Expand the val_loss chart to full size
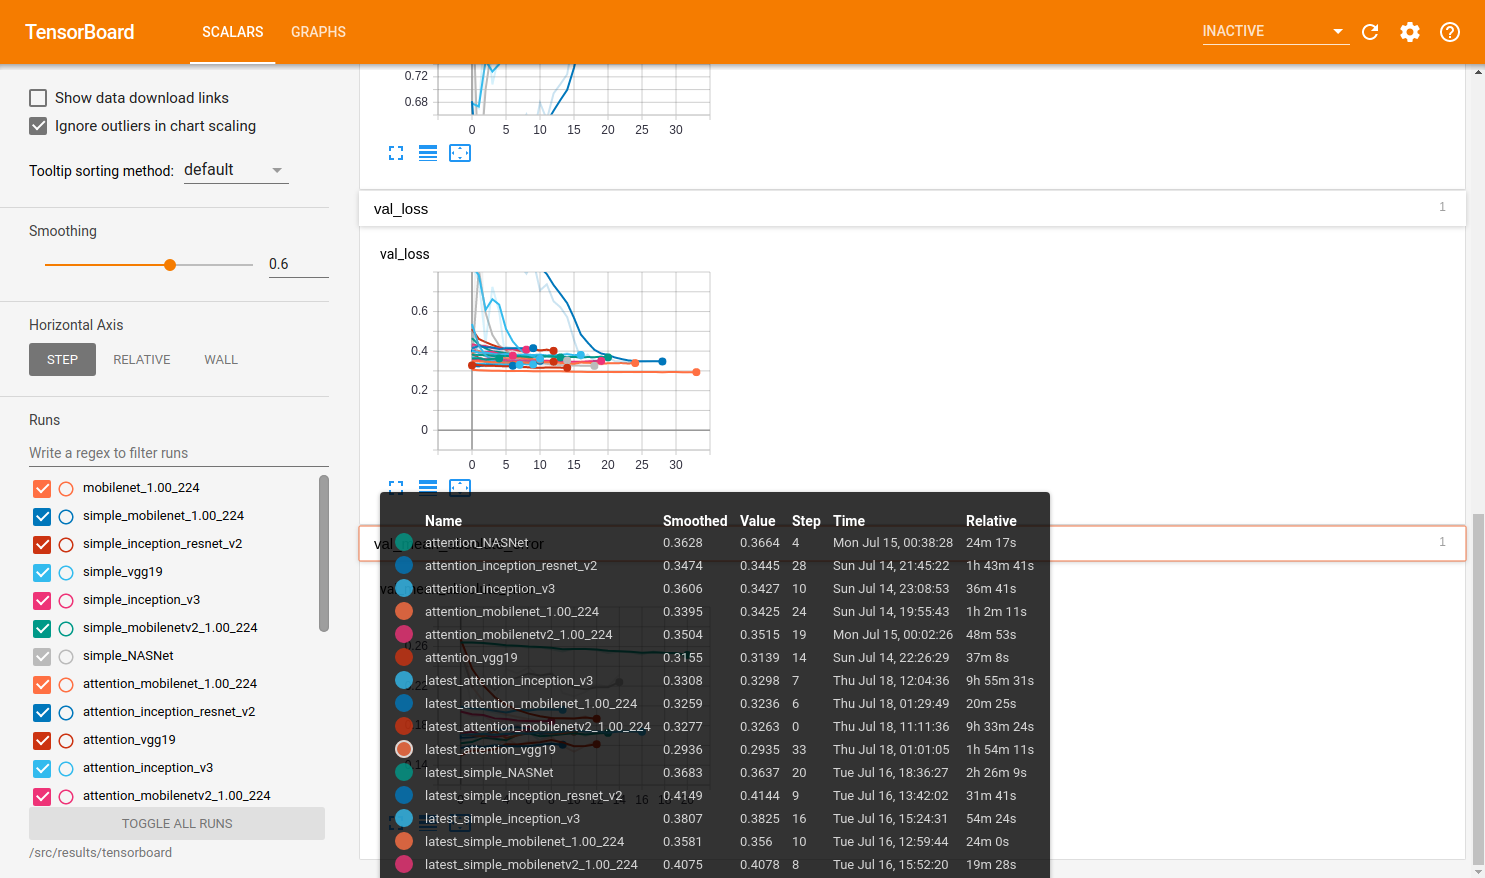 396,487
